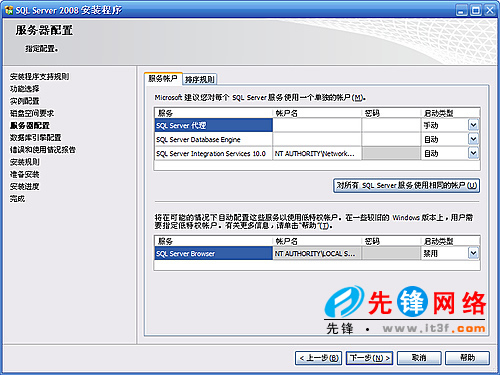This screenshot has height=375, width=500.
Task: Use same account for all SQL Server services button
Action: [406, 186]
